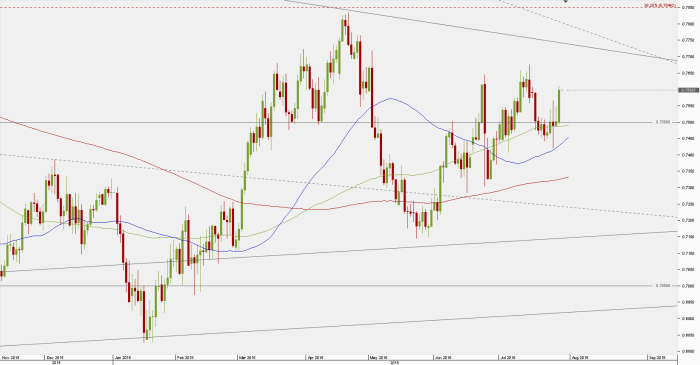Click the Sep 2016 time axis label
Image resolution: width=700 pixels, height=365 pixels.
click(657, 357)
